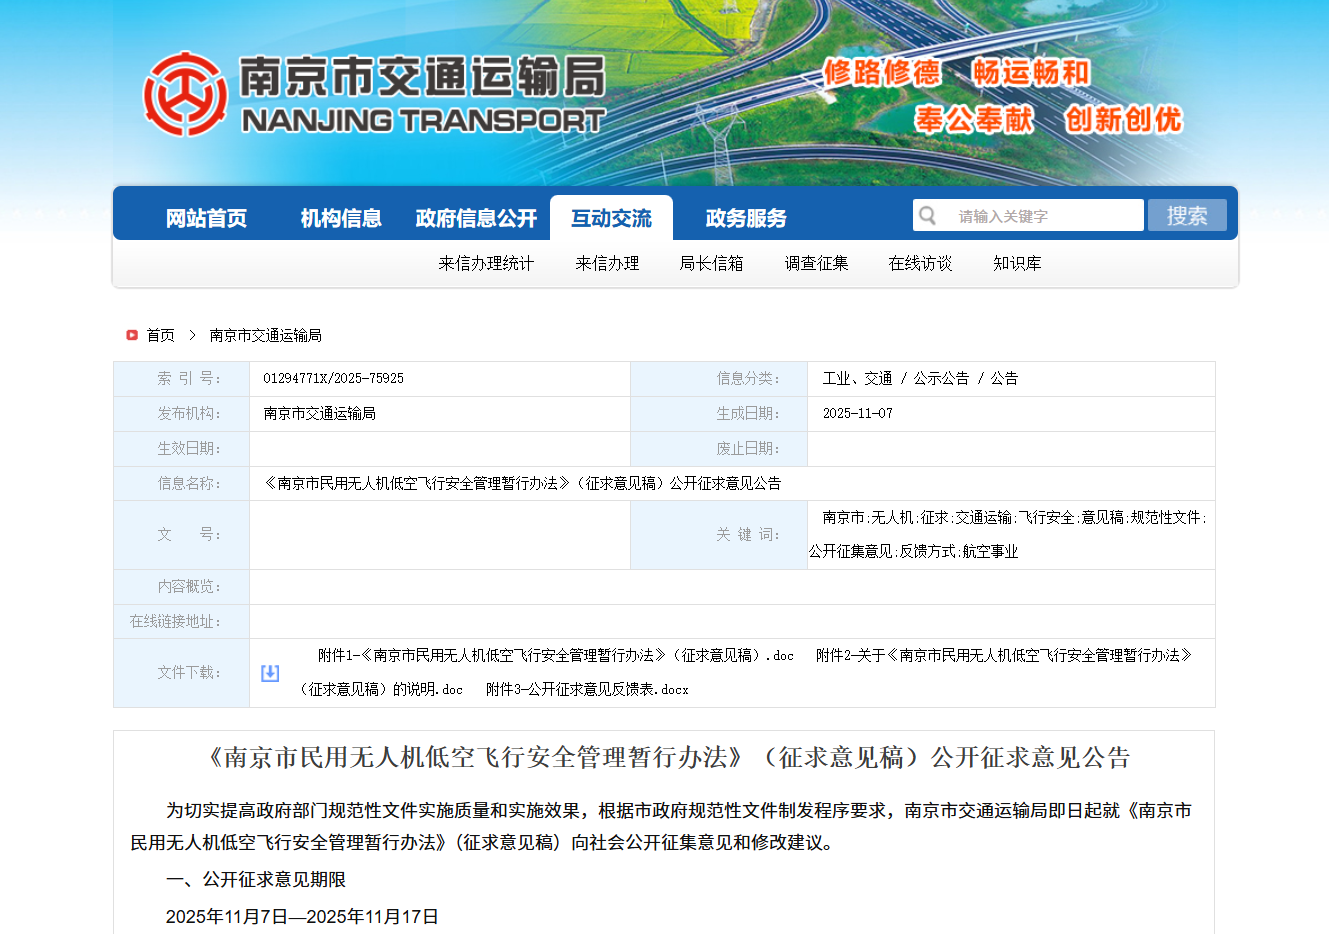Switch to 政府信息公开 tab
The image size is (1329, 934).
tap(476, 218)
